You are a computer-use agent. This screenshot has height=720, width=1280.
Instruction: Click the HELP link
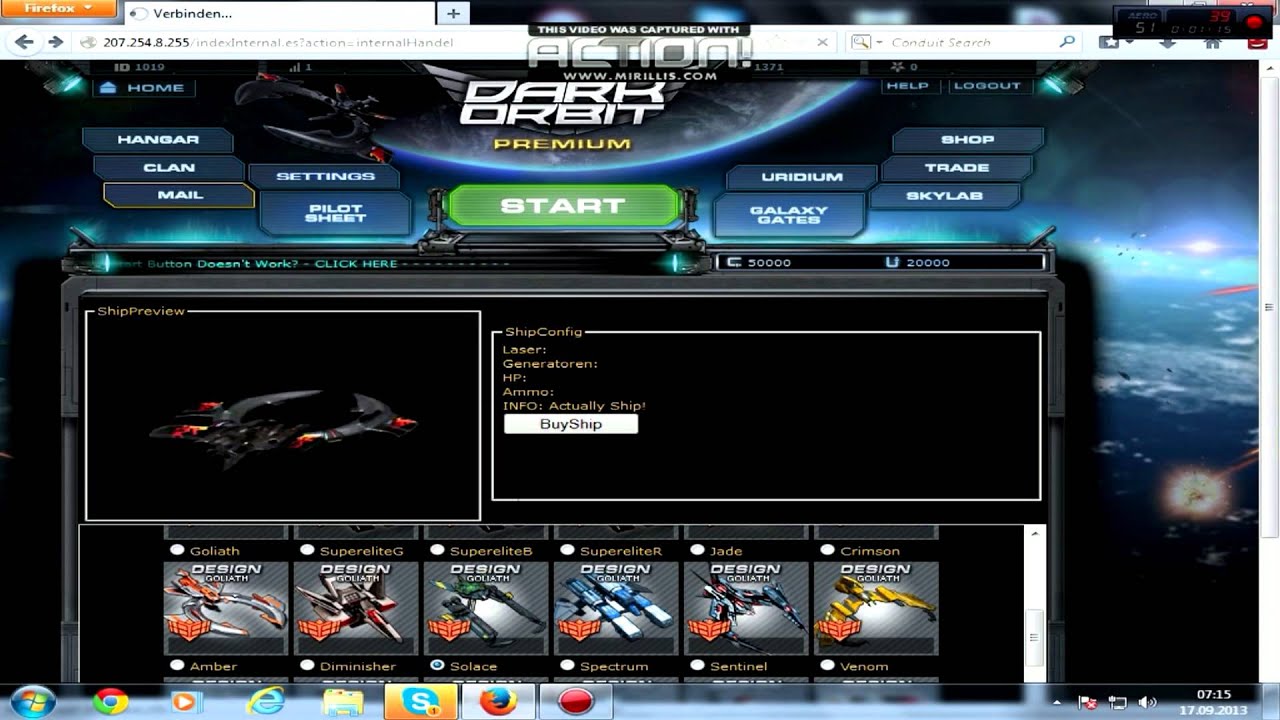907,86
